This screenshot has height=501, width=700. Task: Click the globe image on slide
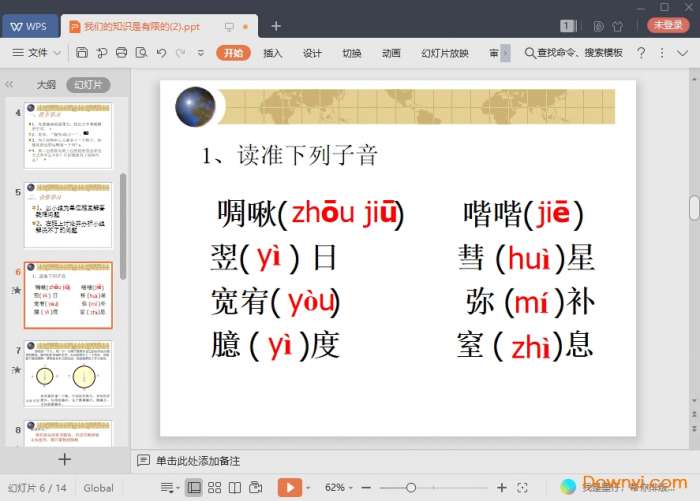[195, 107]
